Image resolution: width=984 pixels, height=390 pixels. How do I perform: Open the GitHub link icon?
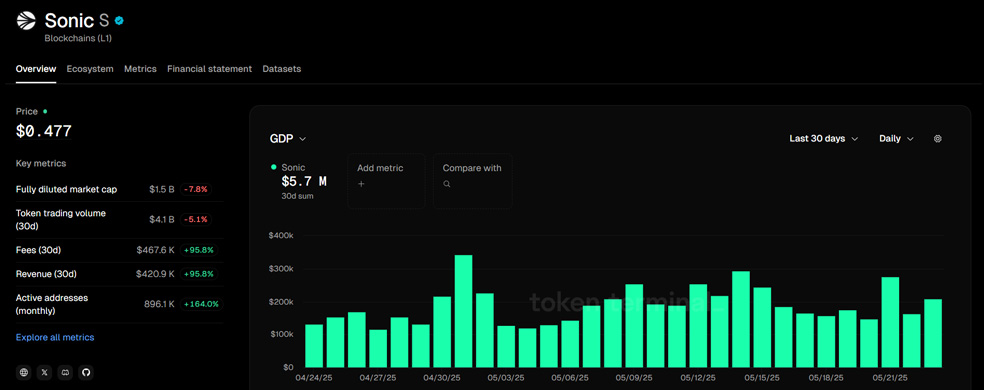pyautogui.click(x=86, y=372)
